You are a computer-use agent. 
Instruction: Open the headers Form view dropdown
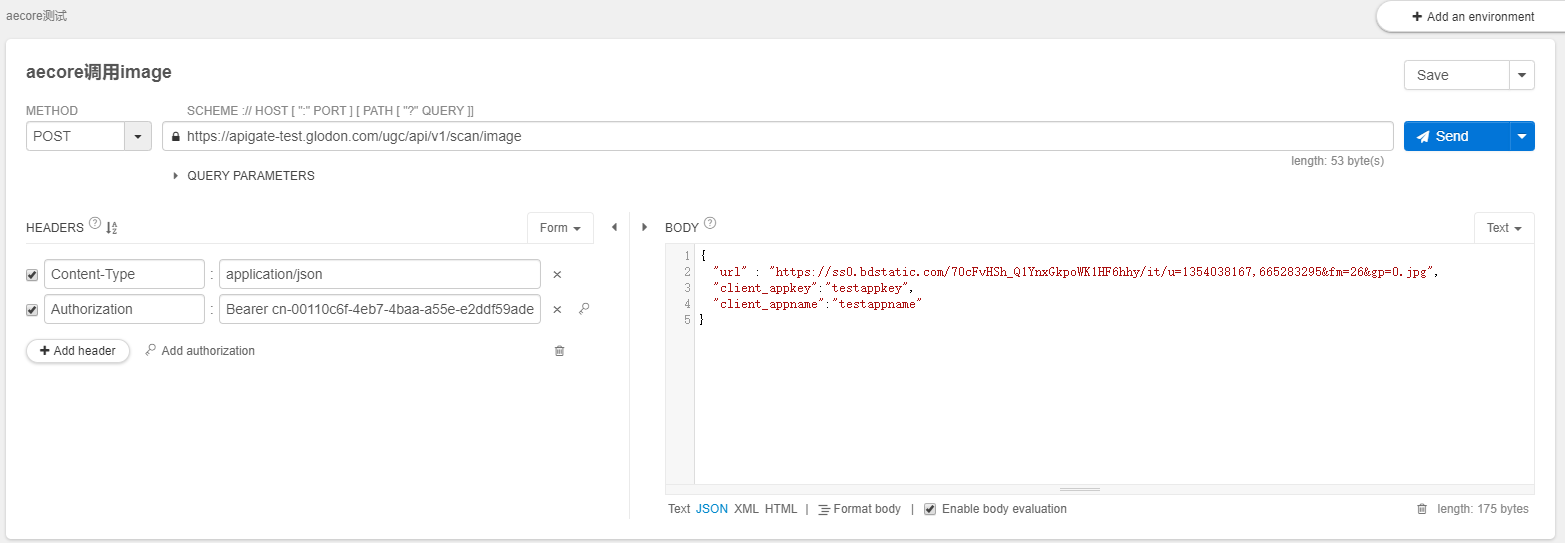560,228
